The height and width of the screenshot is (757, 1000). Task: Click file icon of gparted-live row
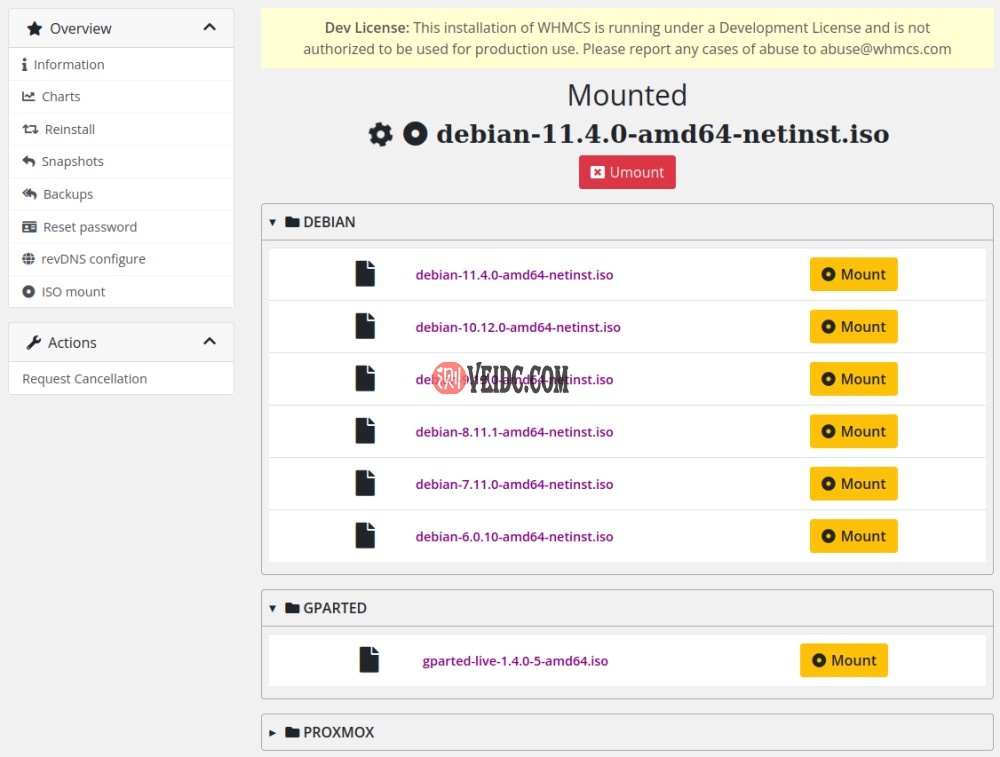(369, 659)
